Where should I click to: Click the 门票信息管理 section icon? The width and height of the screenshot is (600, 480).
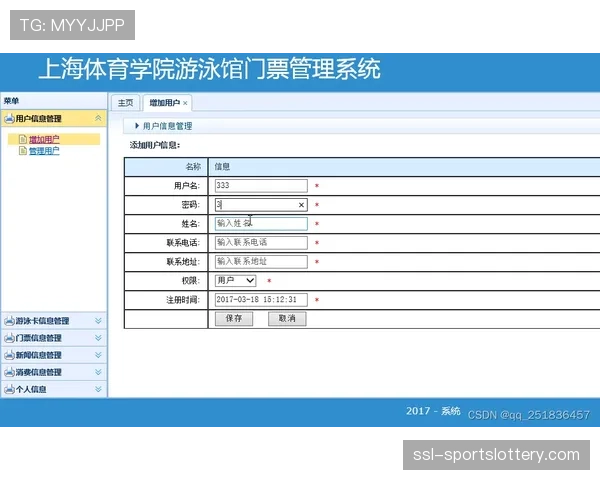pos(9,338)
